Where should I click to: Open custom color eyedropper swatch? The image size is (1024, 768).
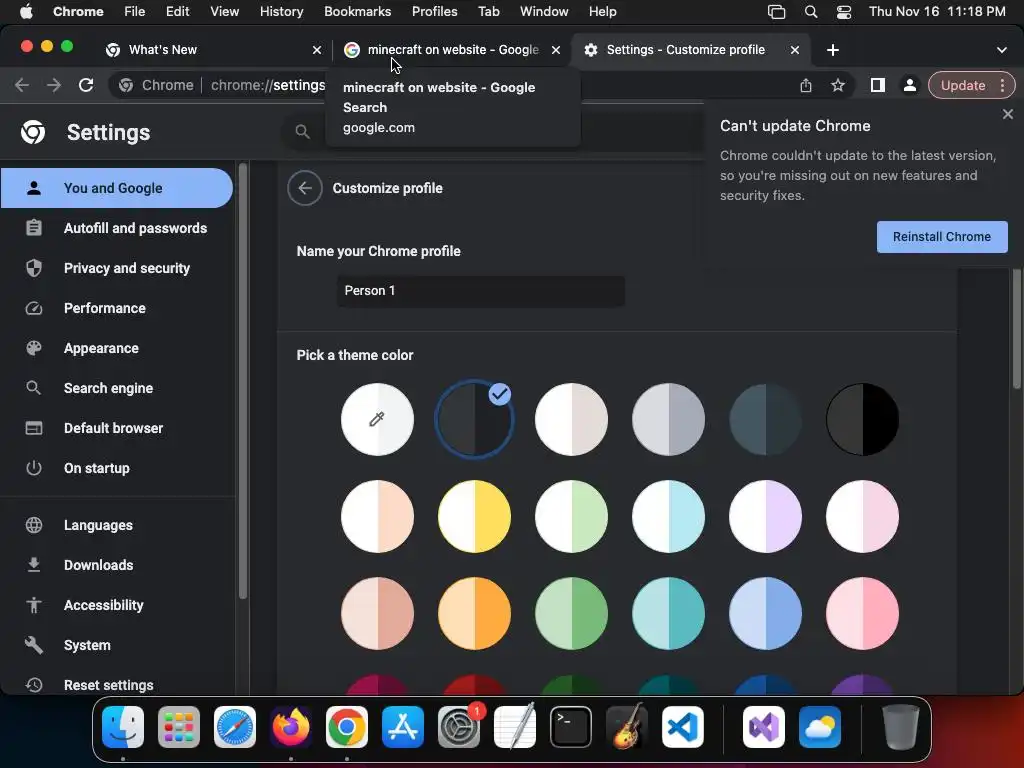[x=377, y=419]
